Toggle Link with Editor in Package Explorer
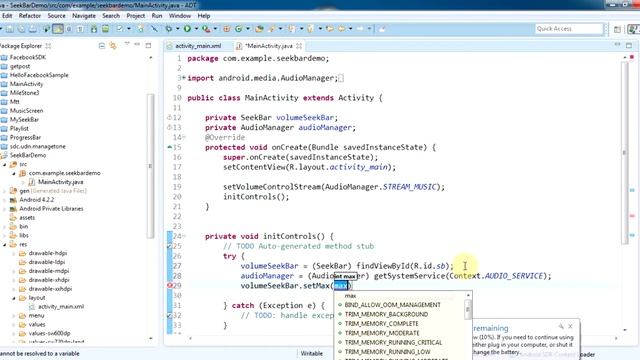Viewport: 640px width, 360px height. click(x=113, y=46)
